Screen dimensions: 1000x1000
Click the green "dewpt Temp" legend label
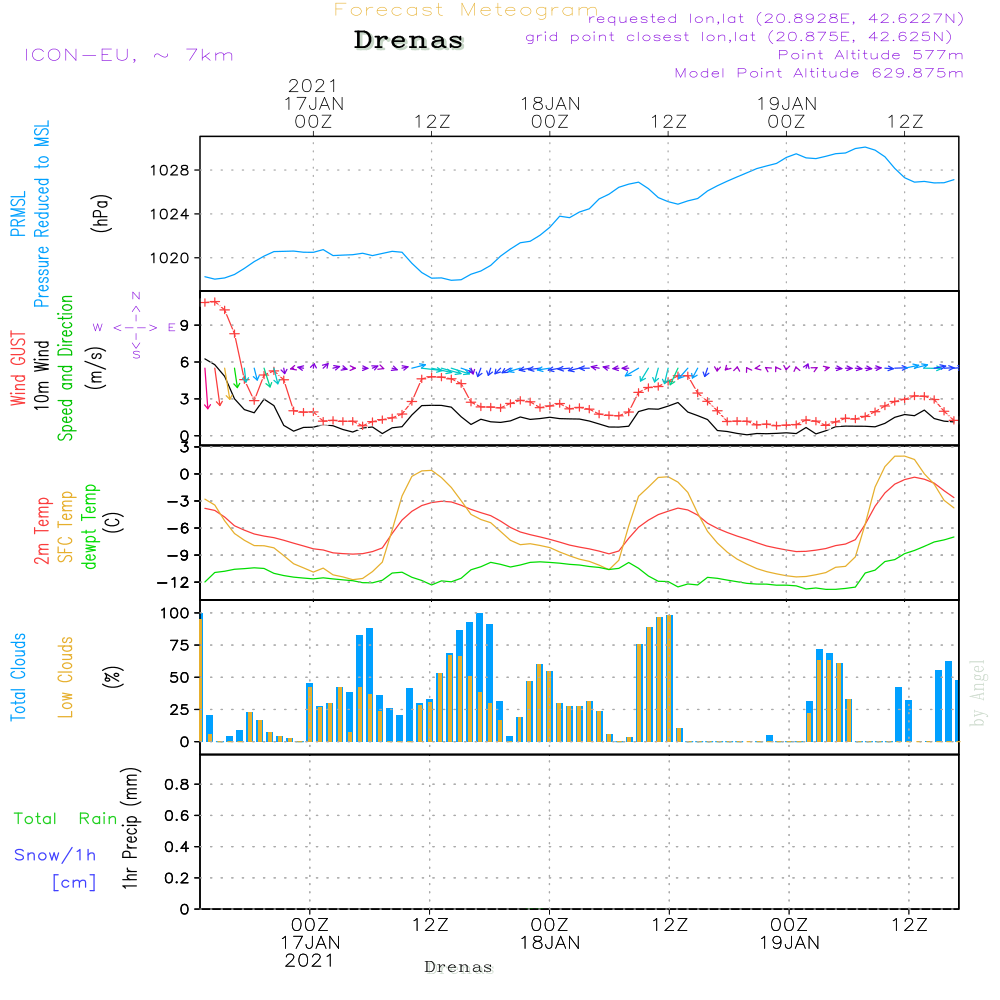pyautogui.click(x=89, y=526)
